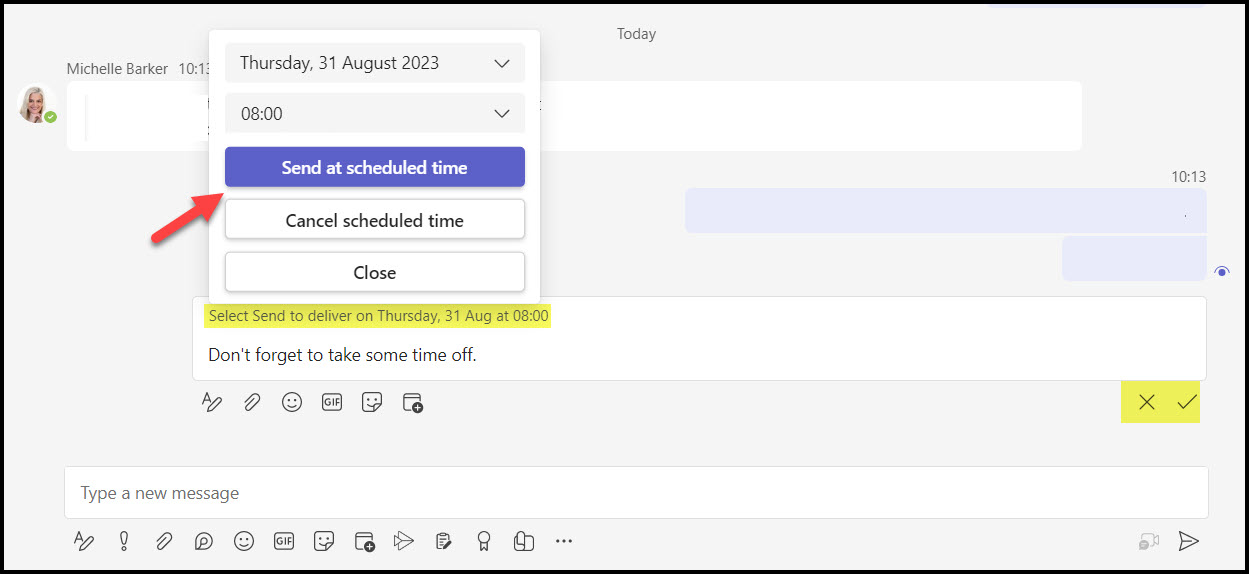The height and width of the screenshot is (574, 1249).
Task: Click Send at scheduled time button
Action: click(x=375, y=167)
